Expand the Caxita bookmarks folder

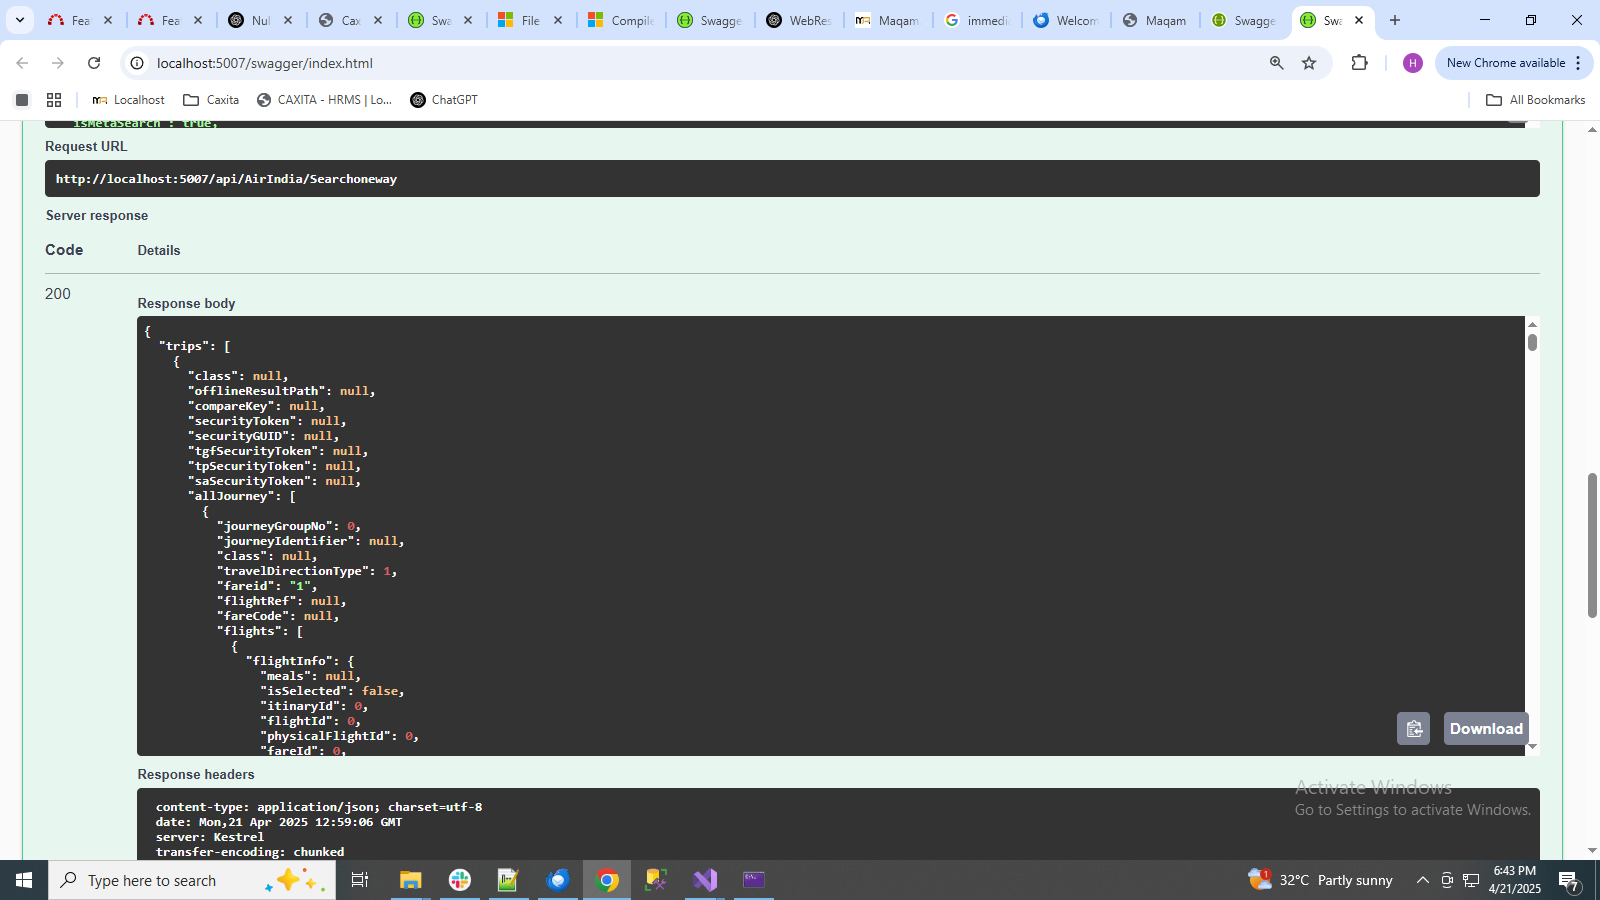[x=211, y=100]
